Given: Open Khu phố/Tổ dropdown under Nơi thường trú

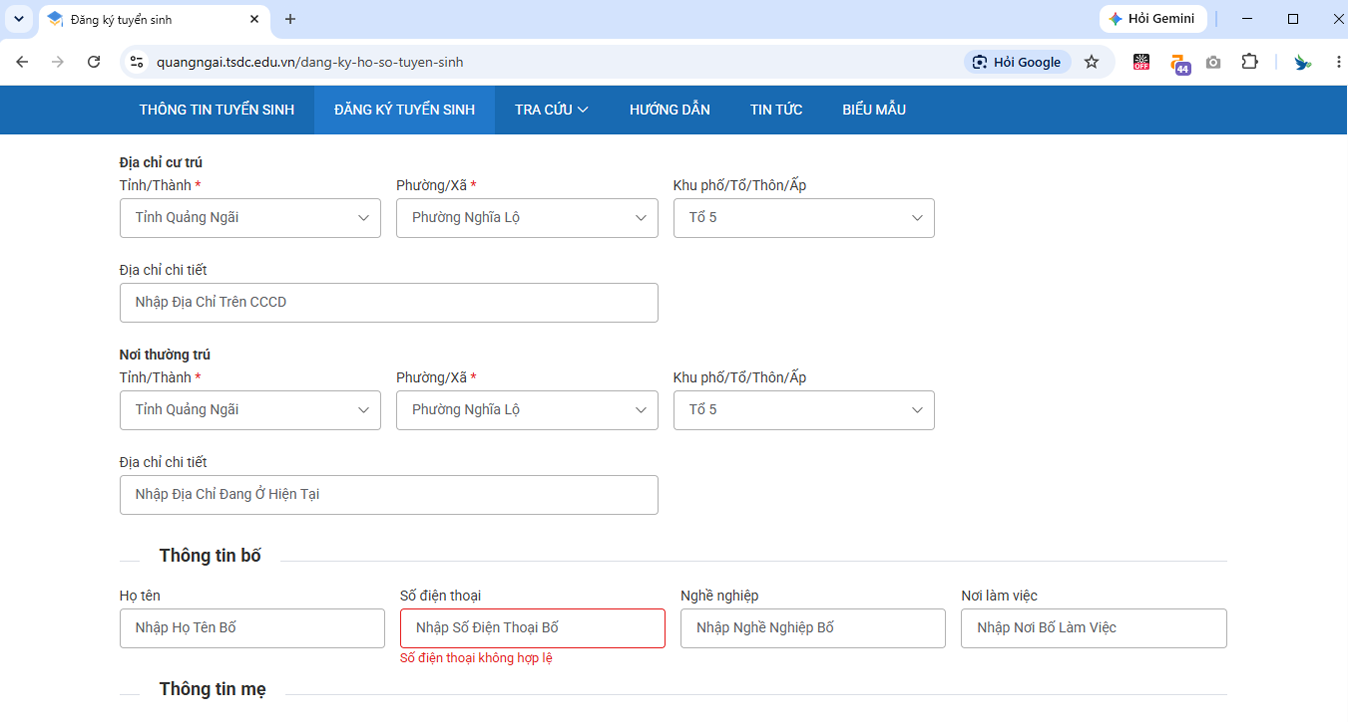Looking at the screenshot, I should [804, 410].
